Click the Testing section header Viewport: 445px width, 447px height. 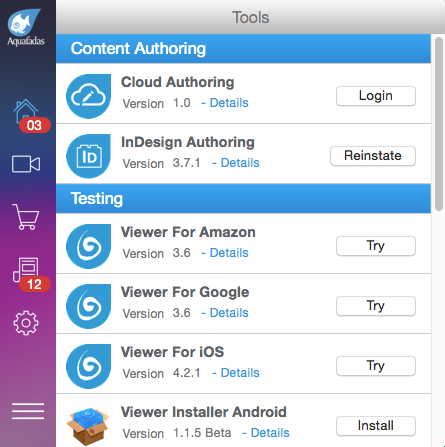[x=243, y=198]
